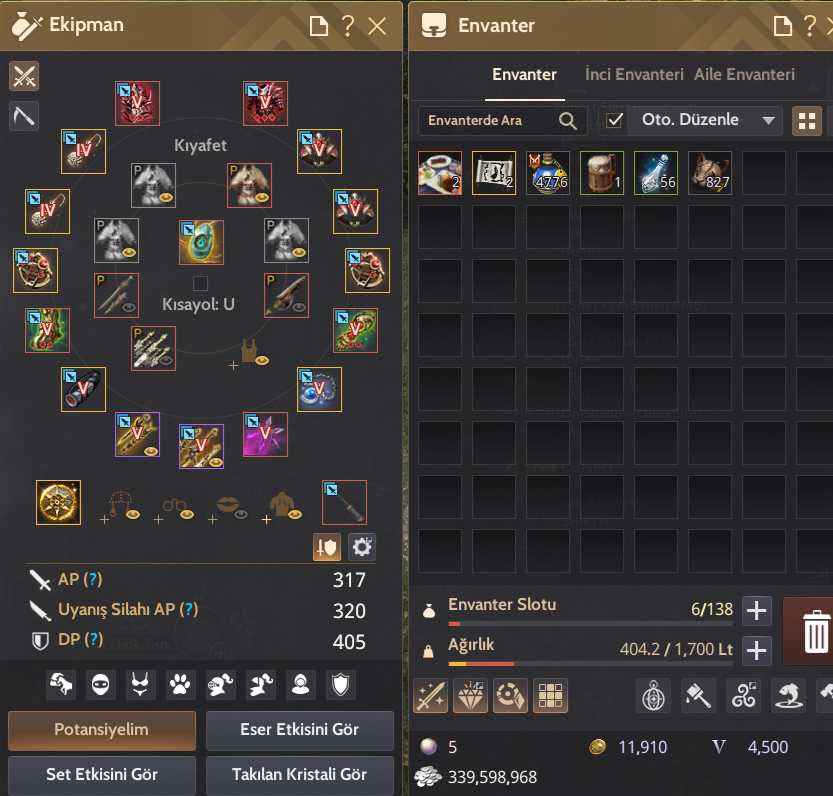Viewport: 833px width, 796px height.
Task: Click the hammer repair icon in inventory
Action: (x=698, y=695)
